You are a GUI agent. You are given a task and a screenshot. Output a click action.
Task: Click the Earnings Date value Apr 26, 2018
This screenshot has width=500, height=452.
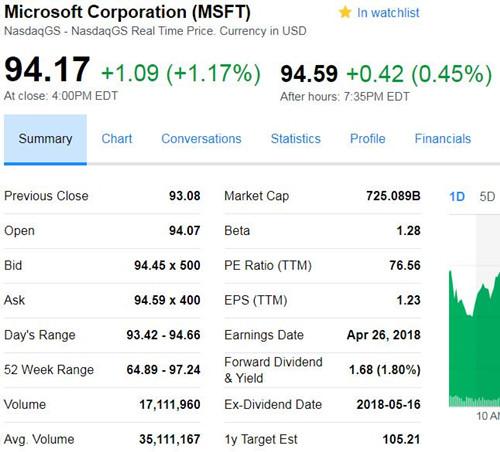pos(384,335)
